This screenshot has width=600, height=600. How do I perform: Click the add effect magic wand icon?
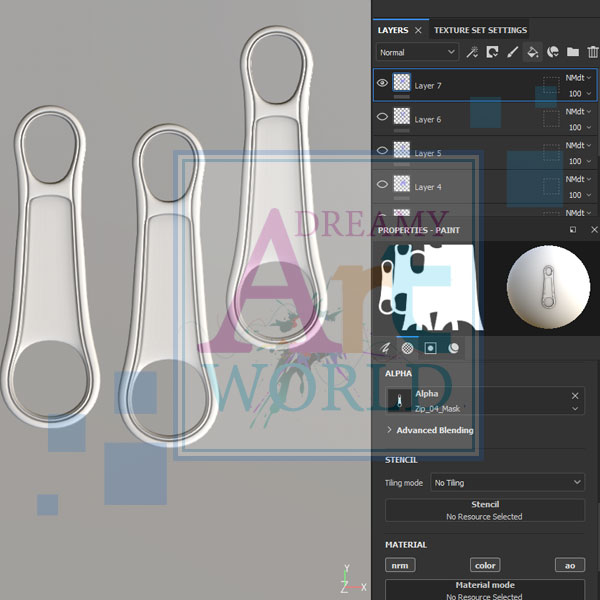472,52
